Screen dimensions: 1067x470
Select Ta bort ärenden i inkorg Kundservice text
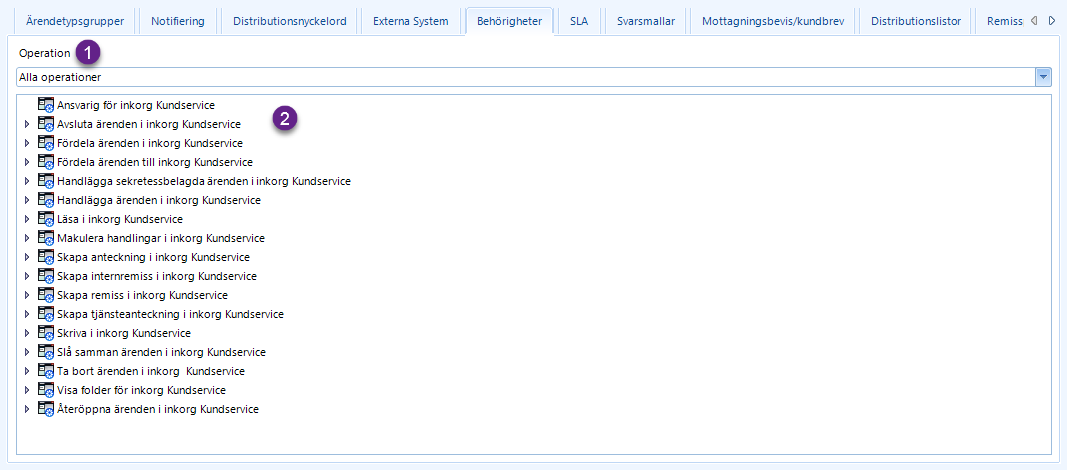151,372
